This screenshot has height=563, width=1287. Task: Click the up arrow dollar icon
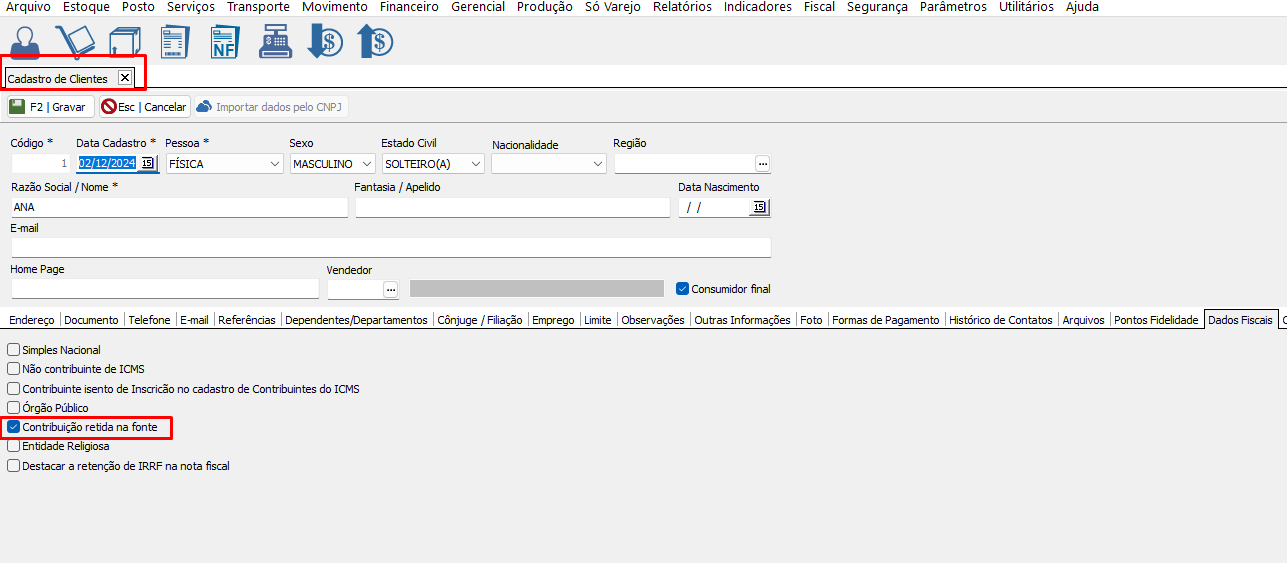[x=375, y=41]
